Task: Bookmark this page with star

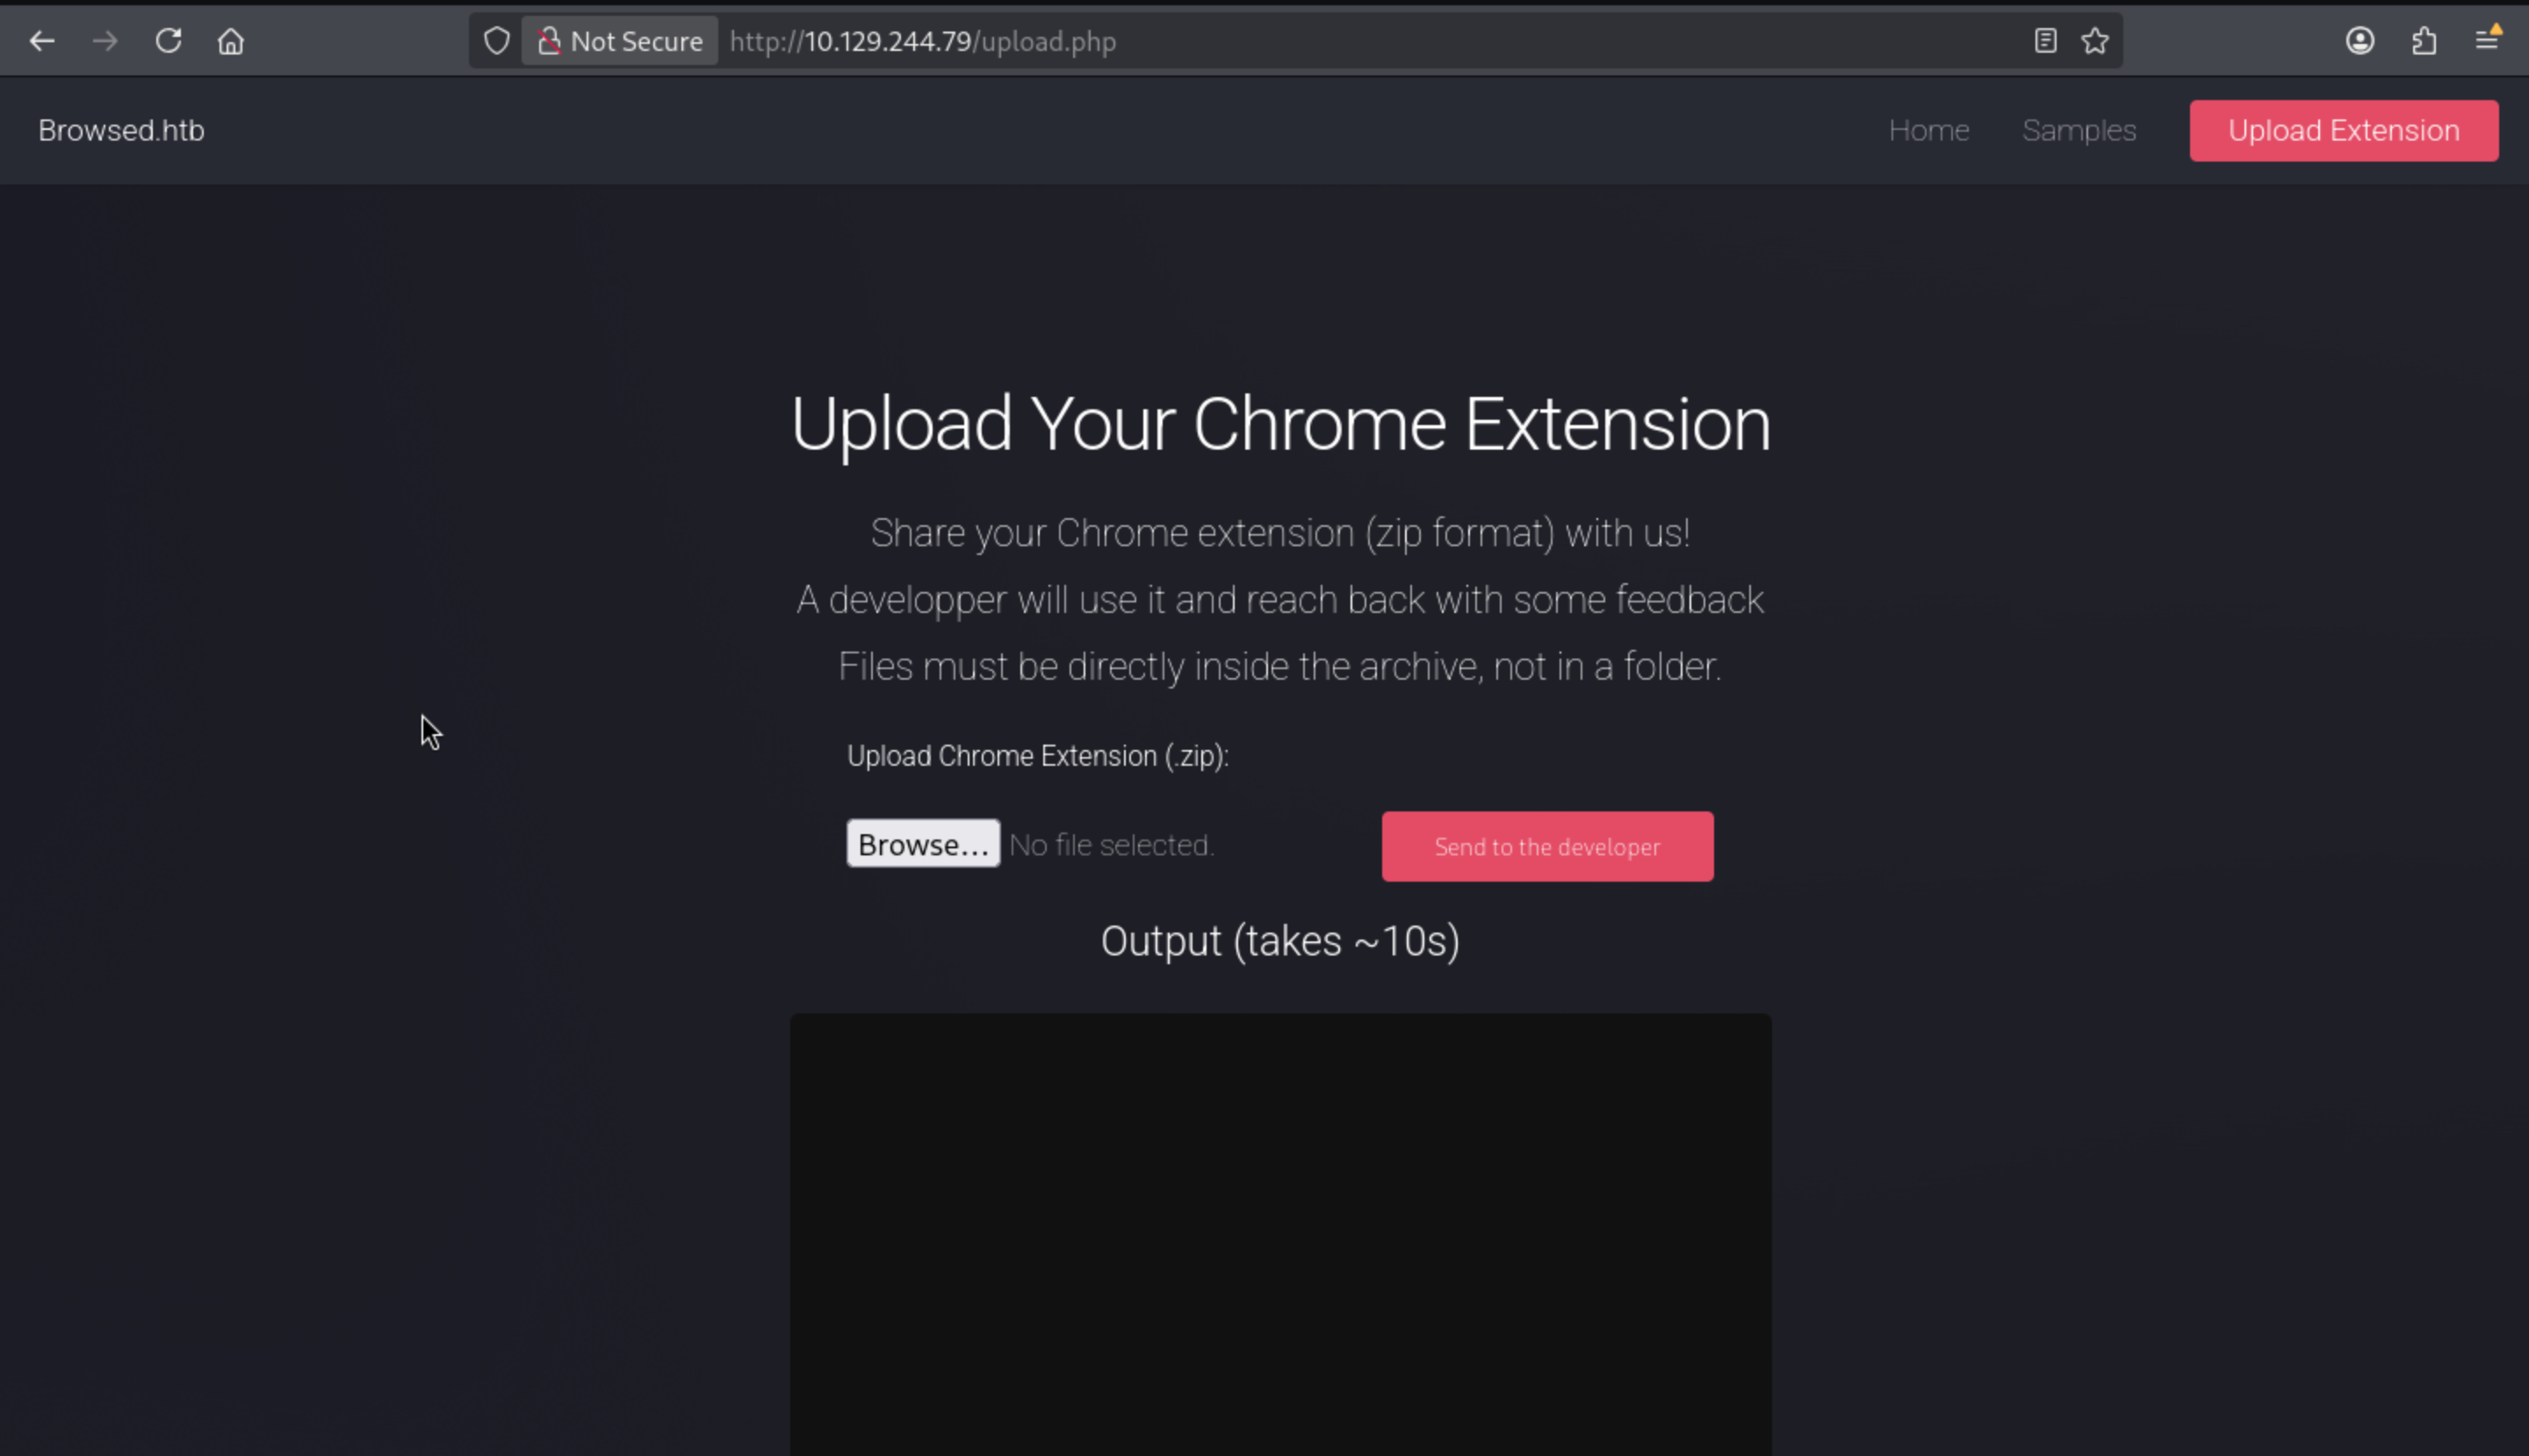Action: coord(2095,41)
